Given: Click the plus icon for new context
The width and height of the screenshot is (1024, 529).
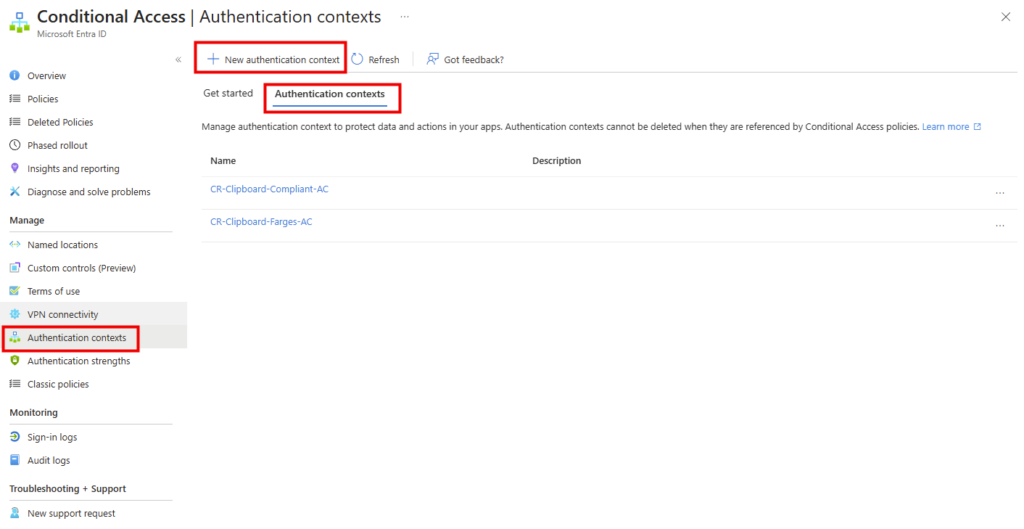Looking at the screenshot, I should click(x=213, y=59).
